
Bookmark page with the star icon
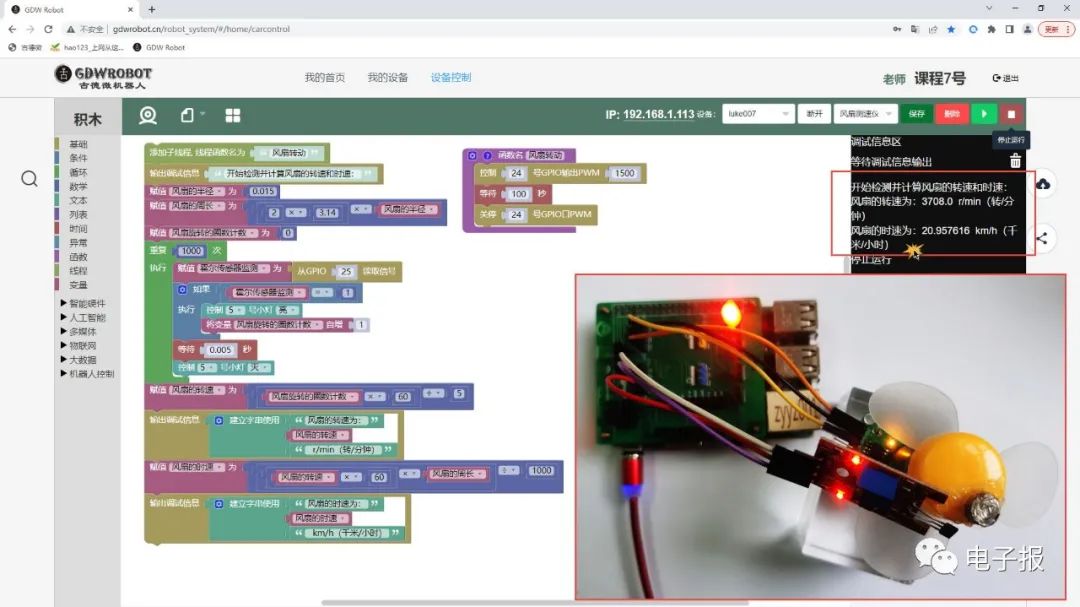pos(951,29)
